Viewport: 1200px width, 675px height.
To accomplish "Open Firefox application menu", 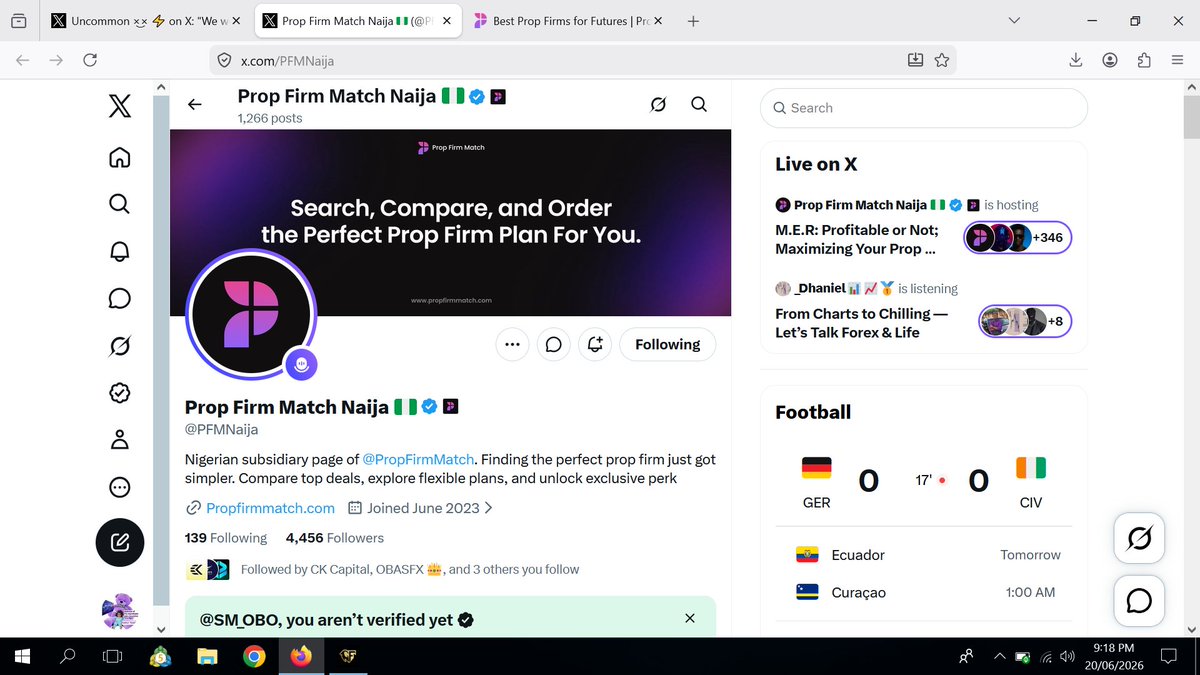I will coord(1178,61).
